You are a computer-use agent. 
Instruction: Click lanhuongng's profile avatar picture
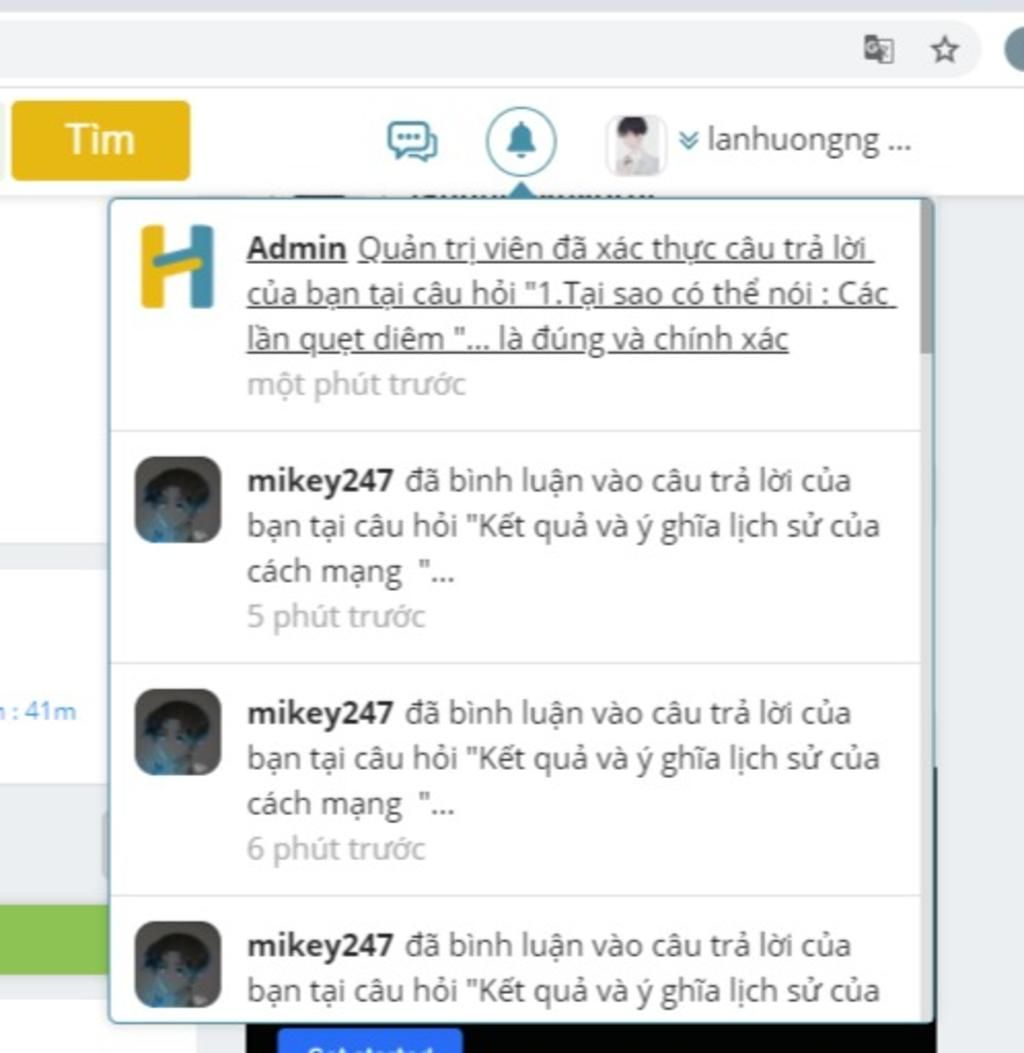637,141
